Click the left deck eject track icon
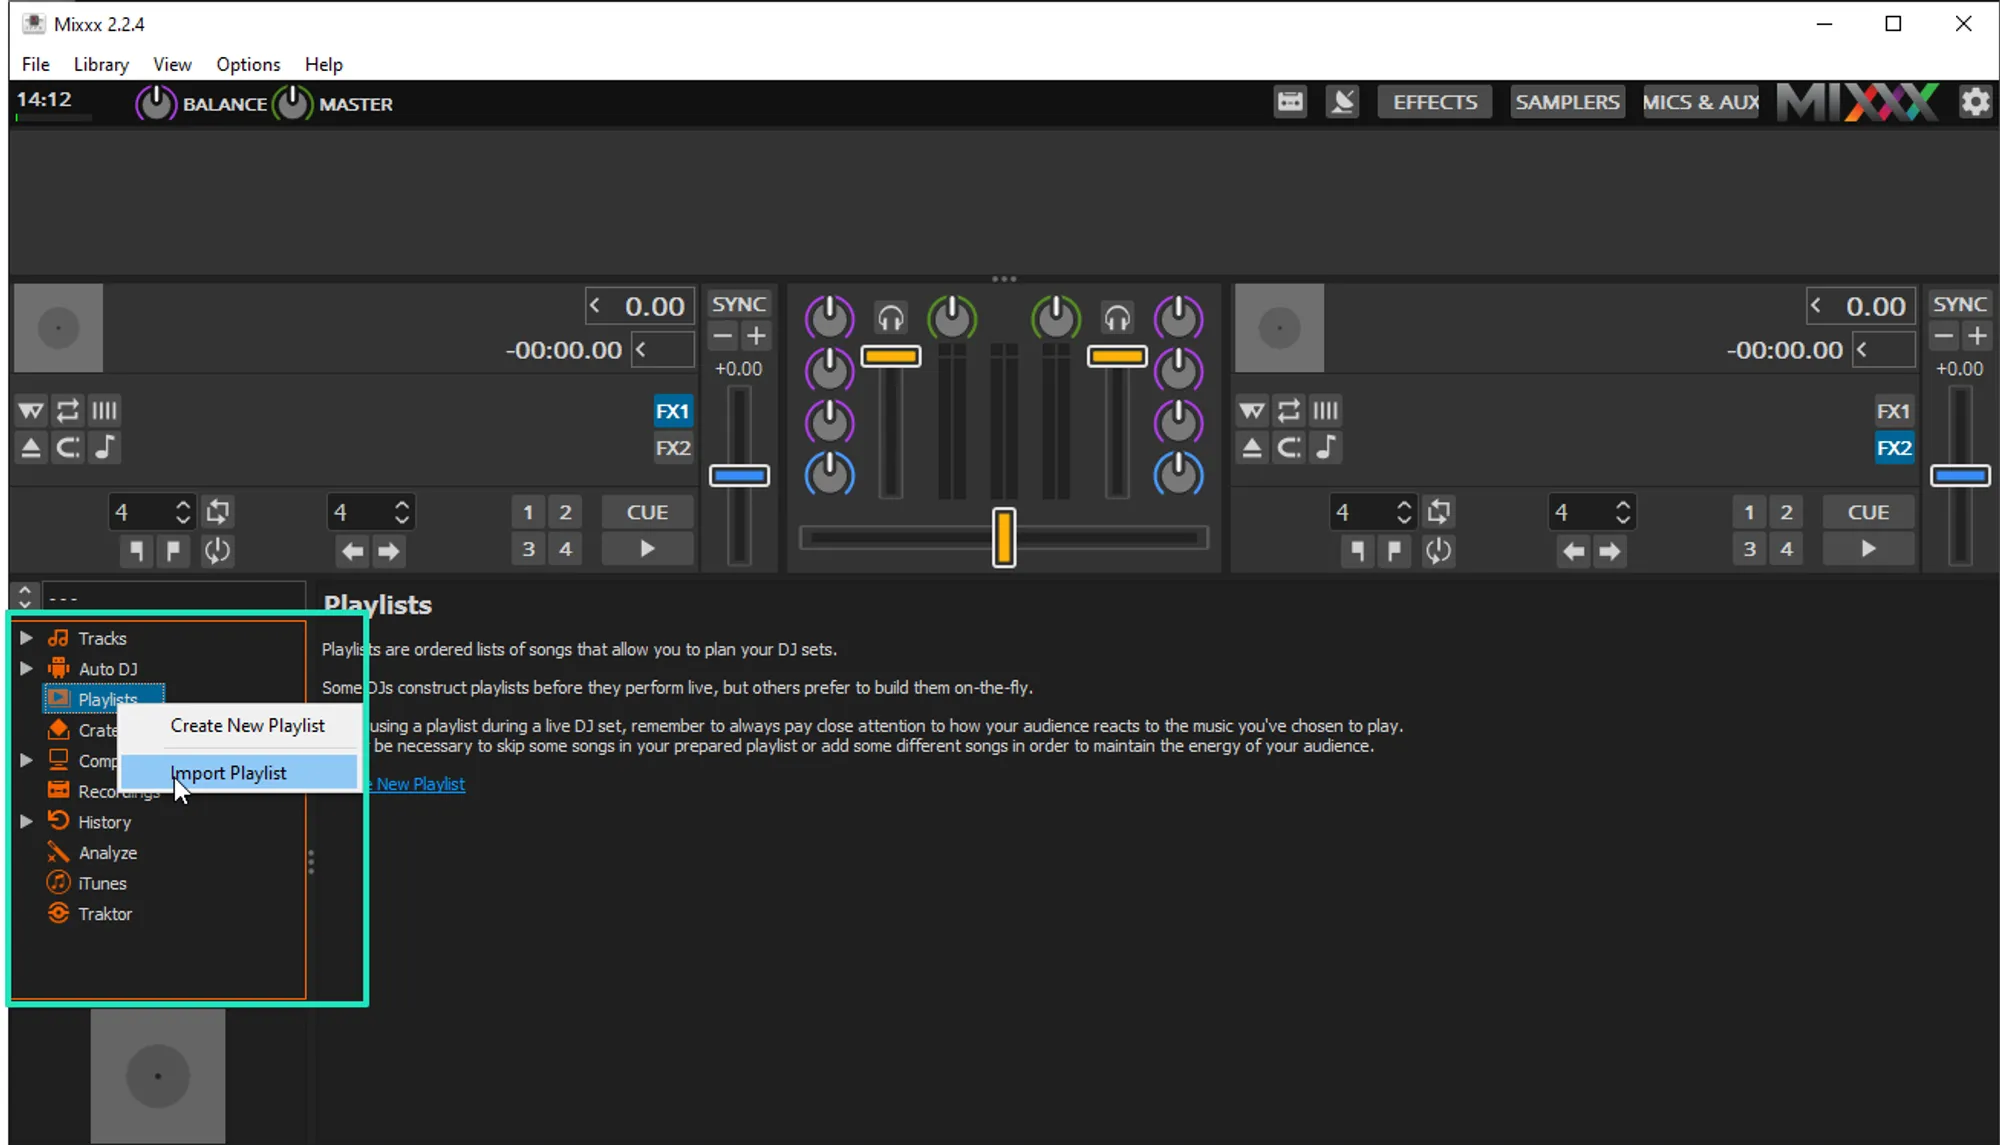Viewport: 2000px width, 1145px height. click(31, 447)
